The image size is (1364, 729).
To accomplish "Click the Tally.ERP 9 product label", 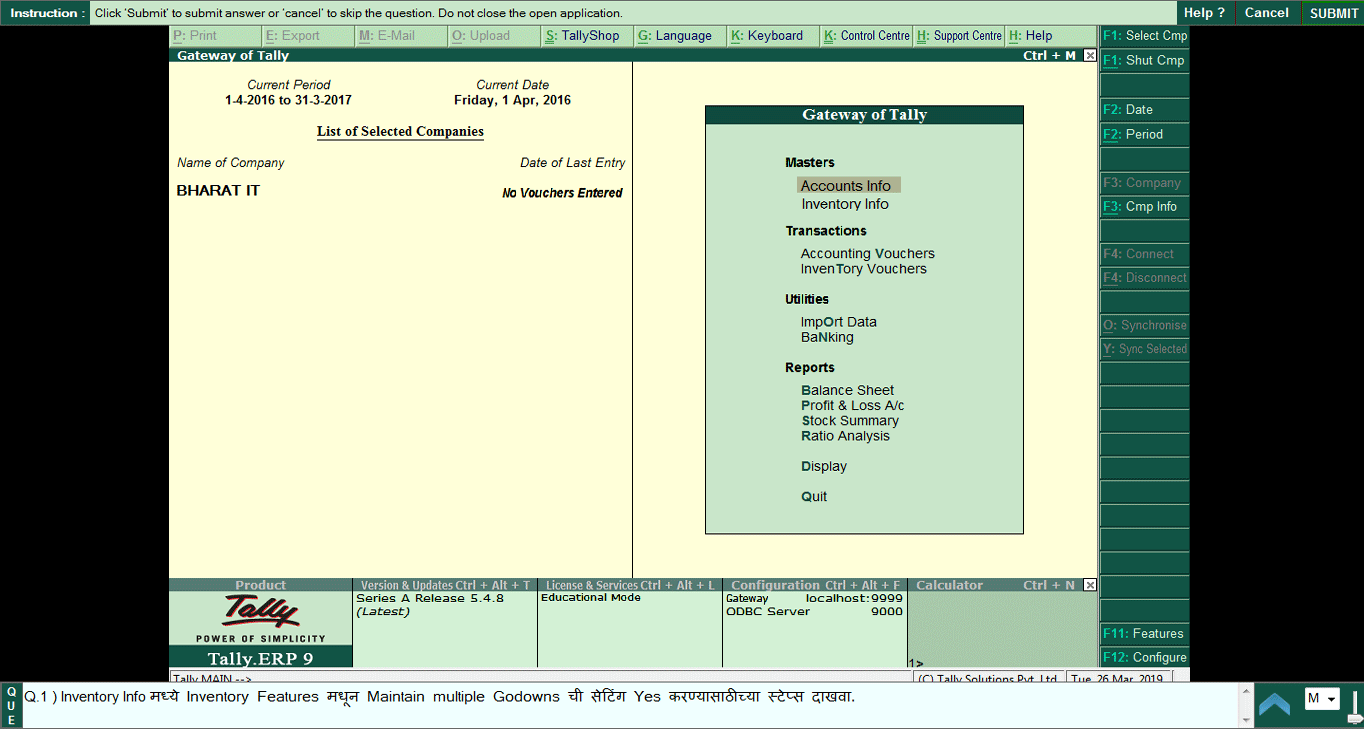I will click(260, 658).
